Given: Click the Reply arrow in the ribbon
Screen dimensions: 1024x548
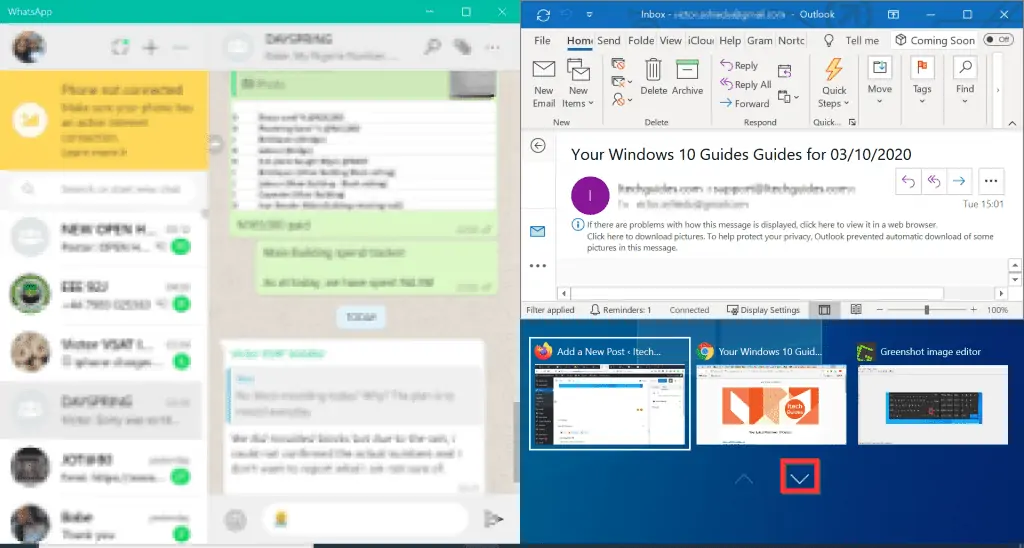Looking at the screenshot, I should [739, 65].
